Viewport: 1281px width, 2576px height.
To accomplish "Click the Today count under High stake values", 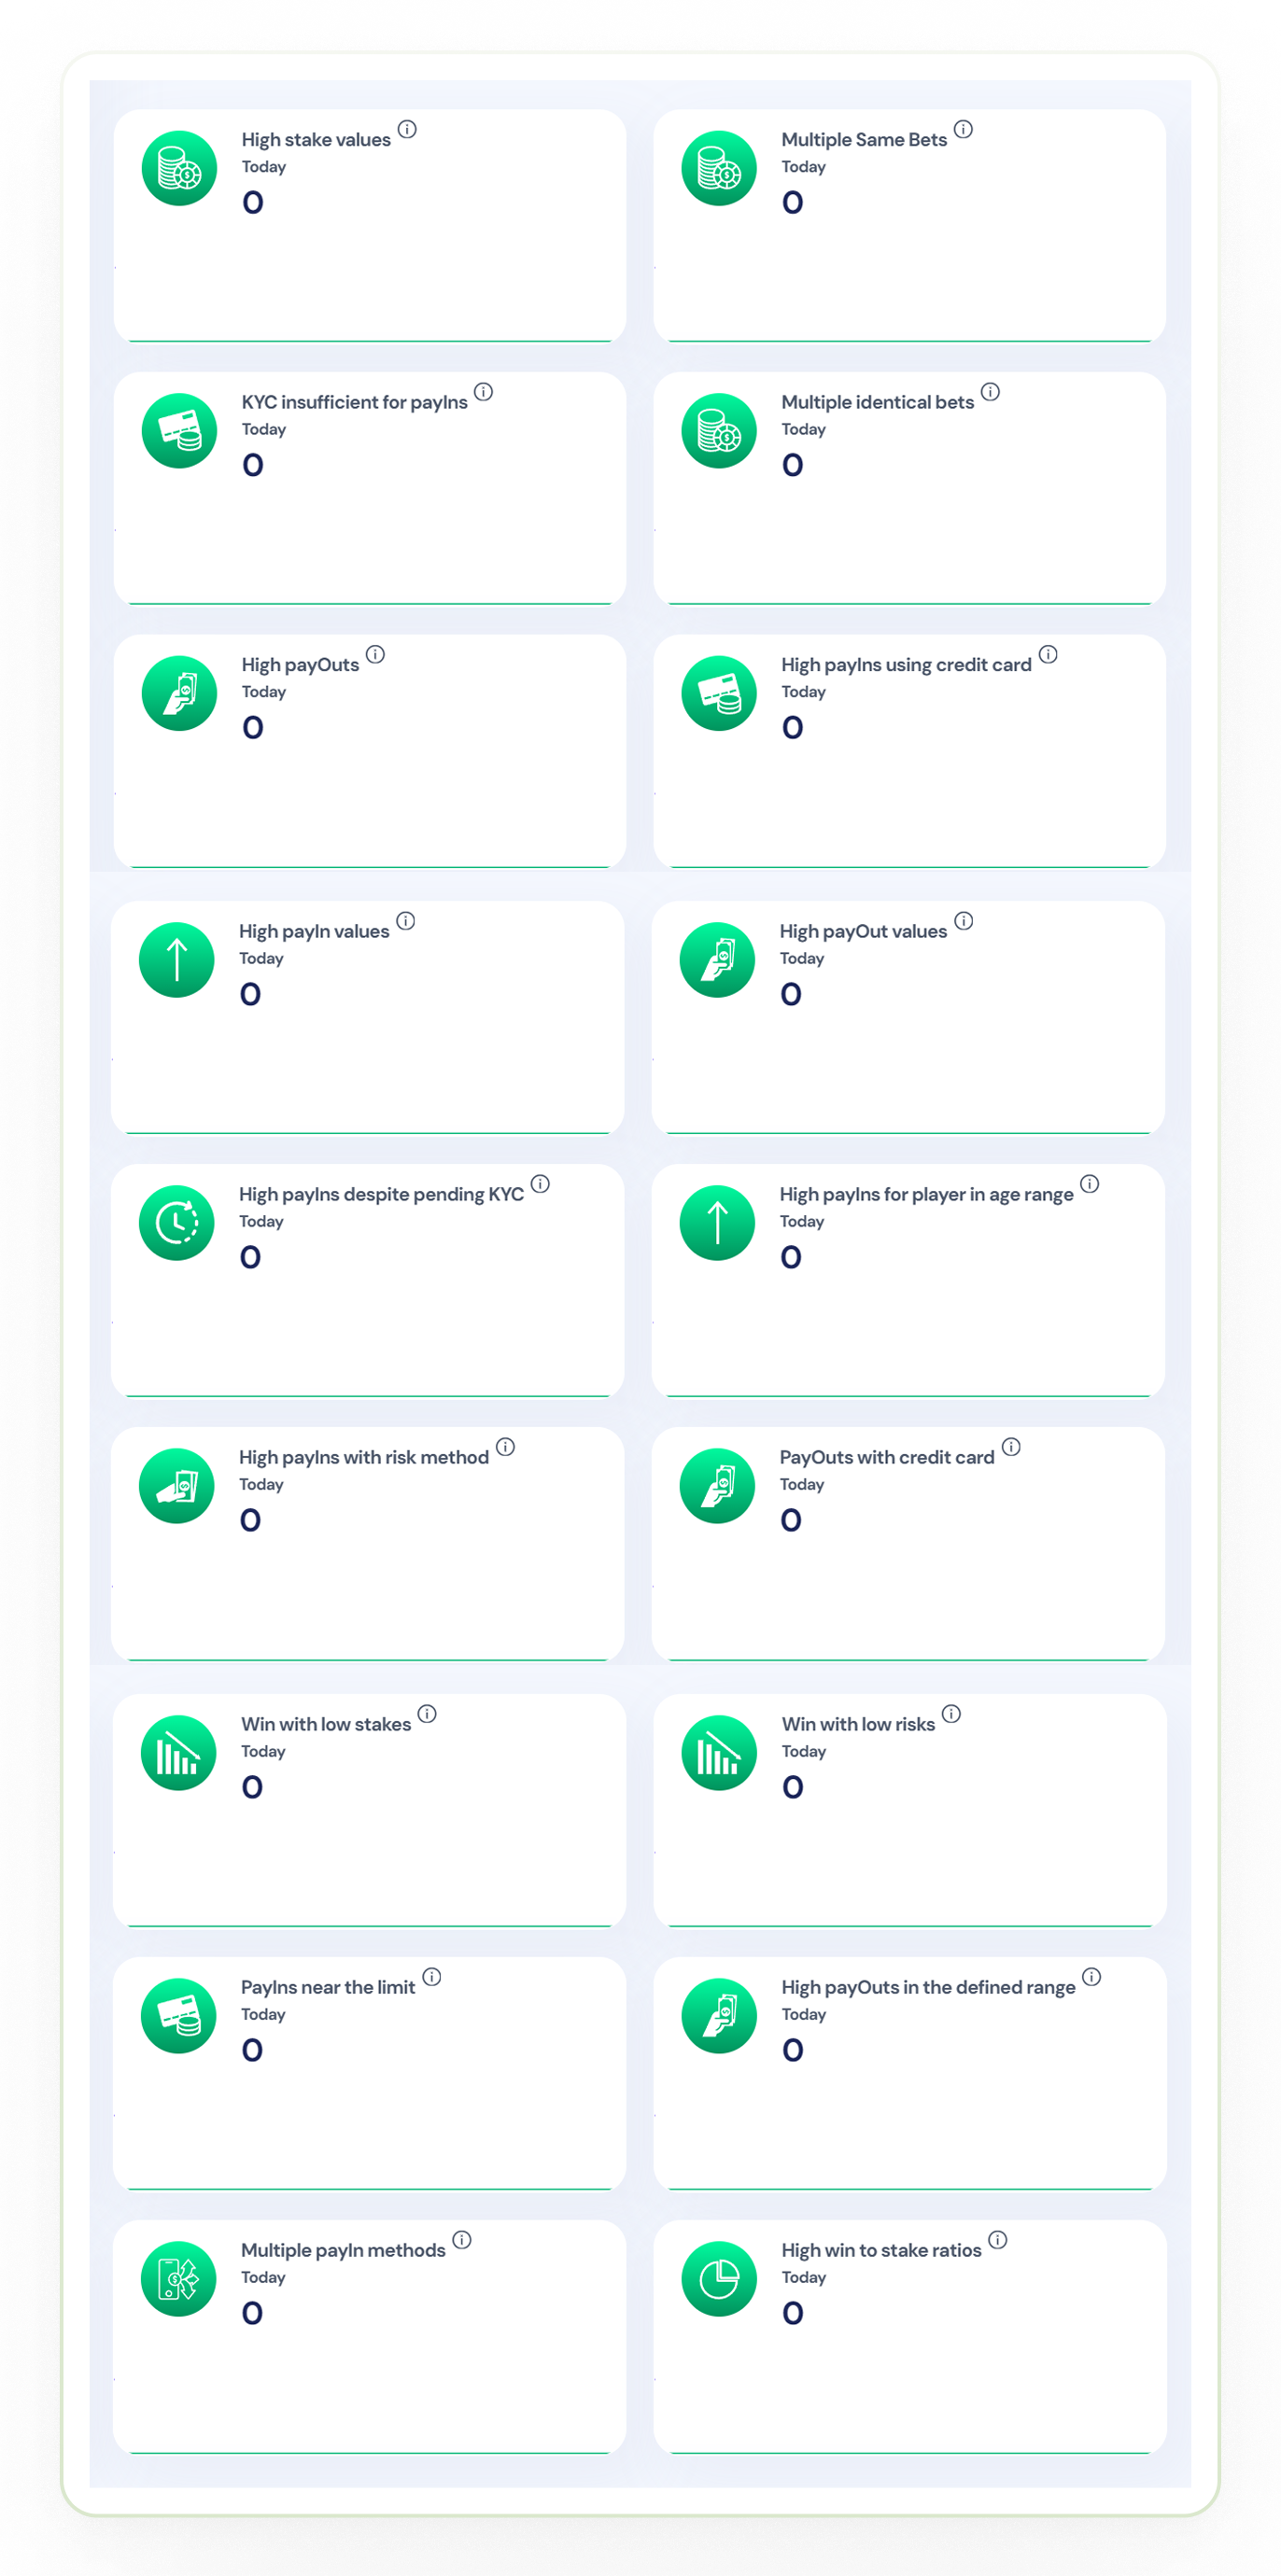I will tap(253, 203).
